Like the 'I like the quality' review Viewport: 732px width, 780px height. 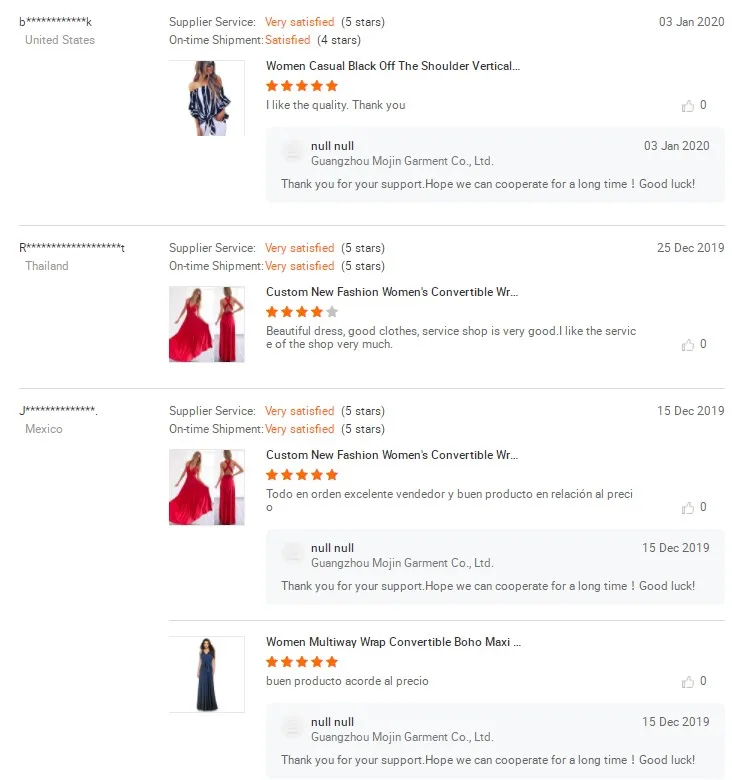(x=688, y=106)
